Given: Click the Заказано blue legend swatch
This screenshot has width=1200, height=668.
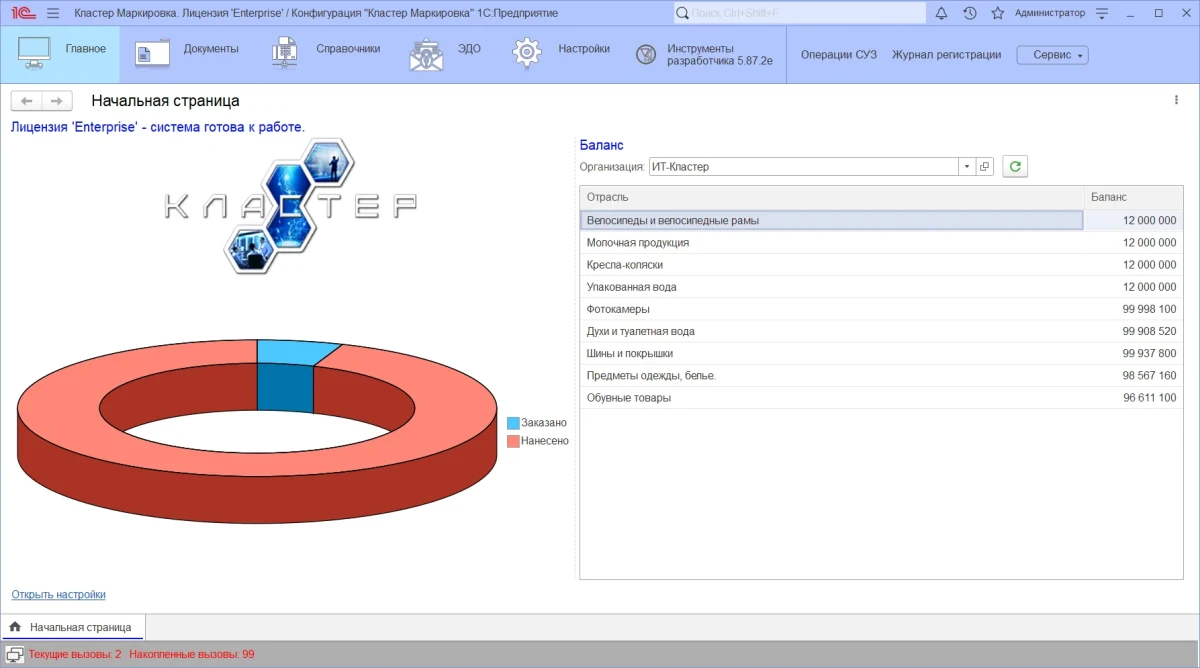Looking at the screenshot, I should pos(513,423).
